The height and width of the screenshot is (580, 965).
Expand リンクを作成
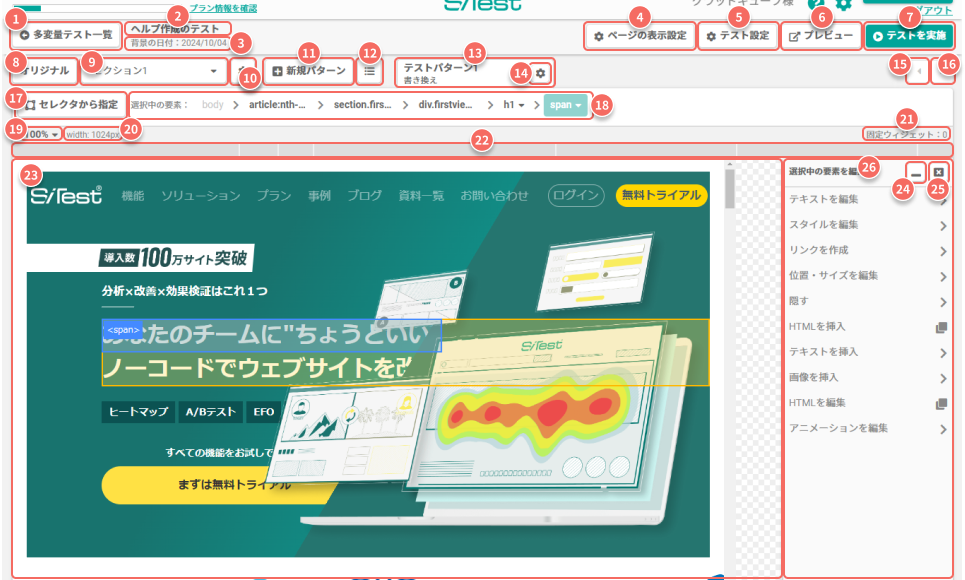(868, 250)
